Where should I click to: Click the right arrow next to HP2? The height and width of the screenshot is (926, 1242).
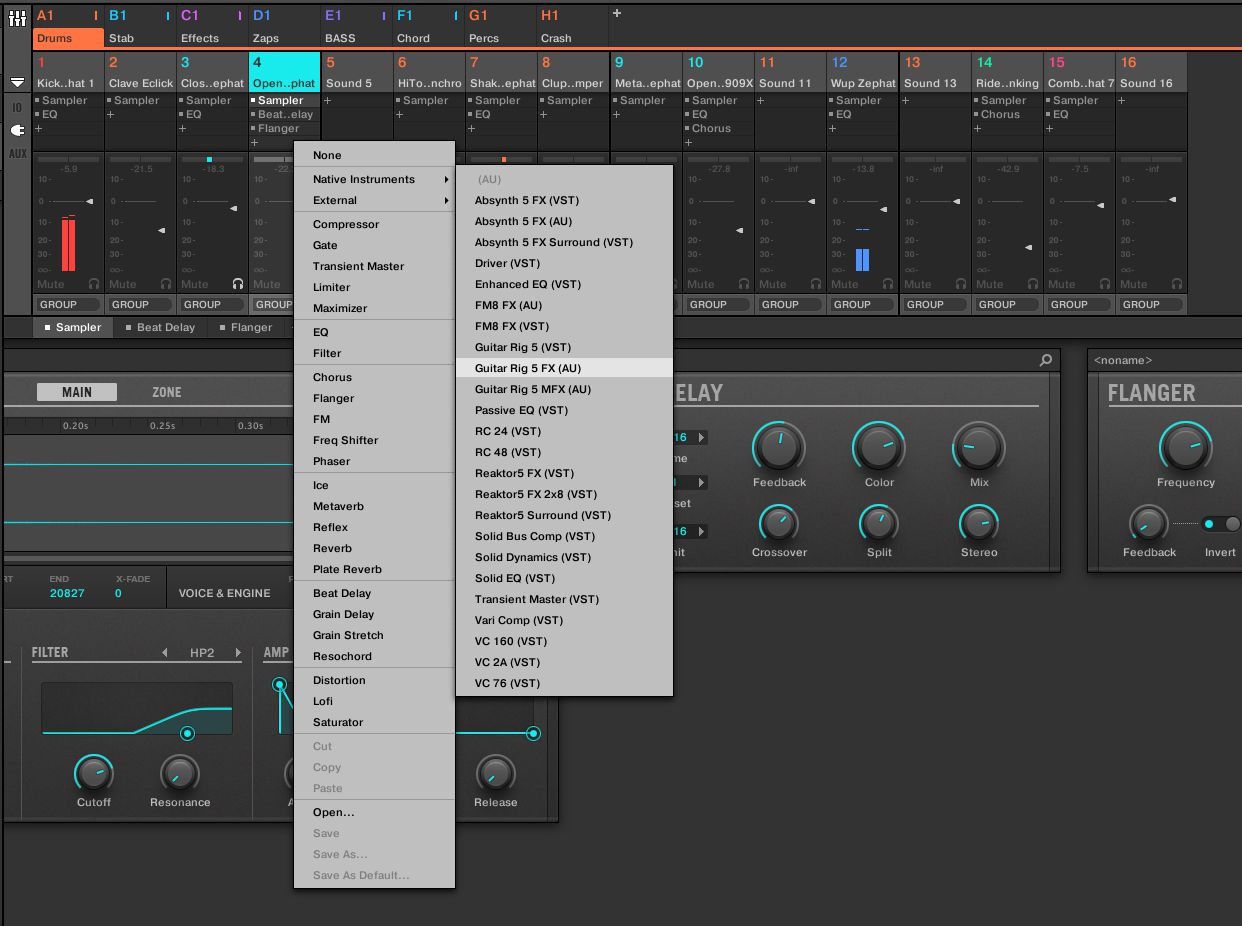(238, 653)
